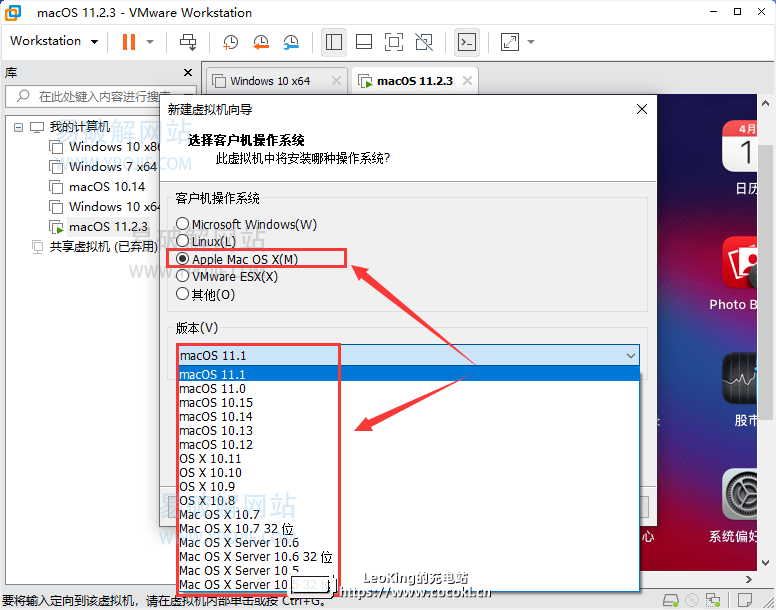The height and width of the screenshot is (610, 776).
Task: Click the stretch guest display icon
Action: 510,42
